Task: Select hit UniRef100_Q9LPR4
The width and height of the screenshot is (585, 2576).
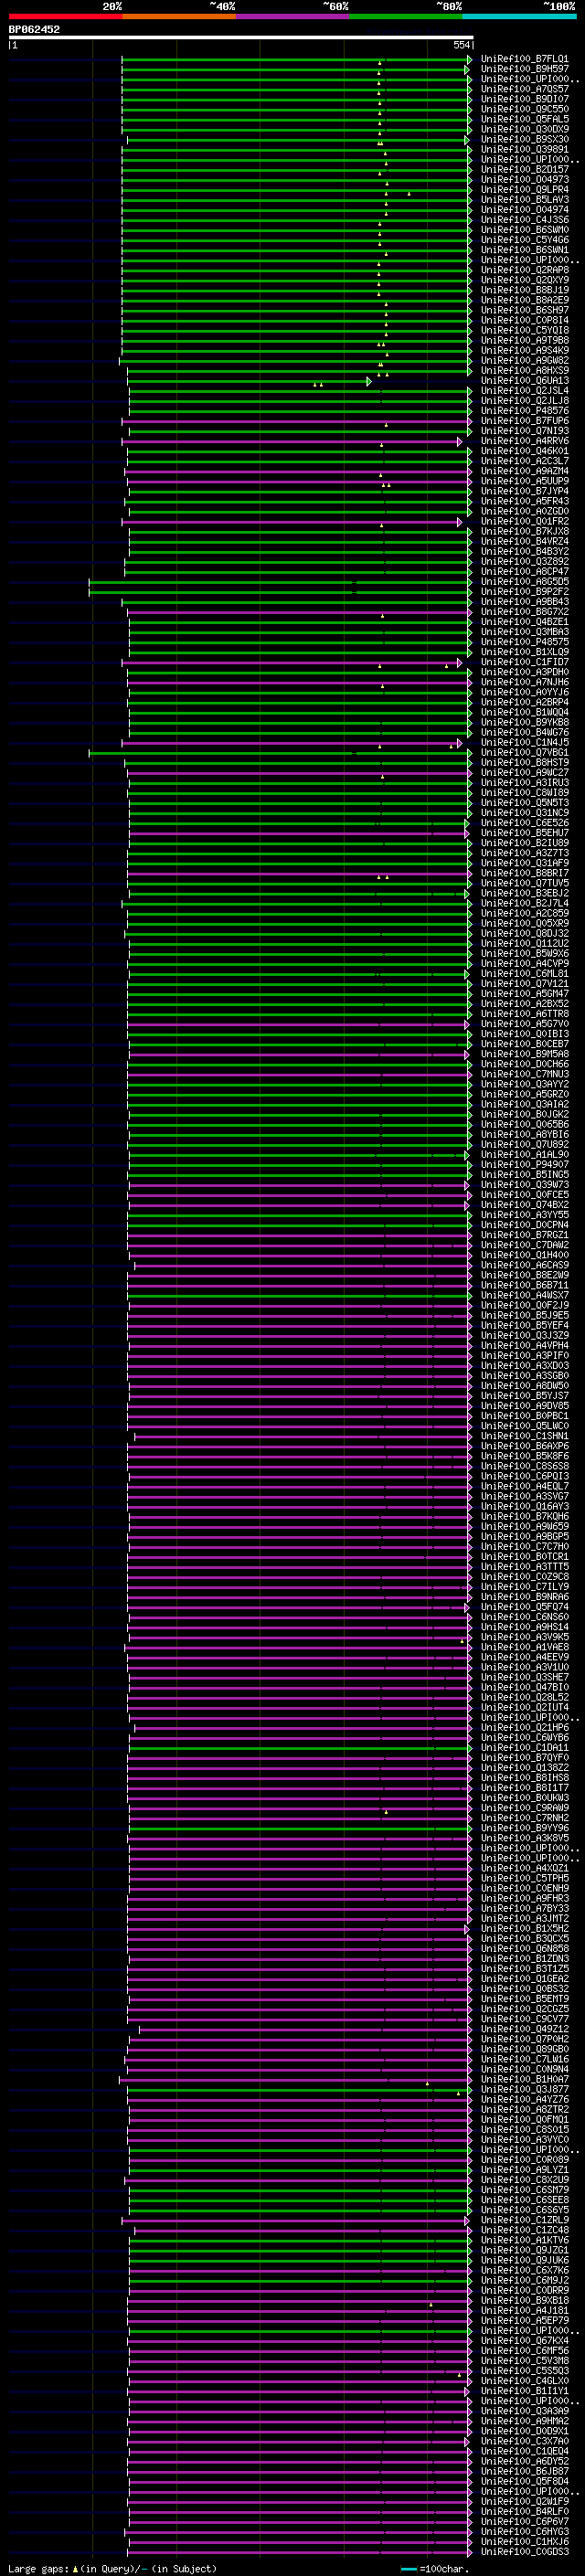Action: click(524, 190)
